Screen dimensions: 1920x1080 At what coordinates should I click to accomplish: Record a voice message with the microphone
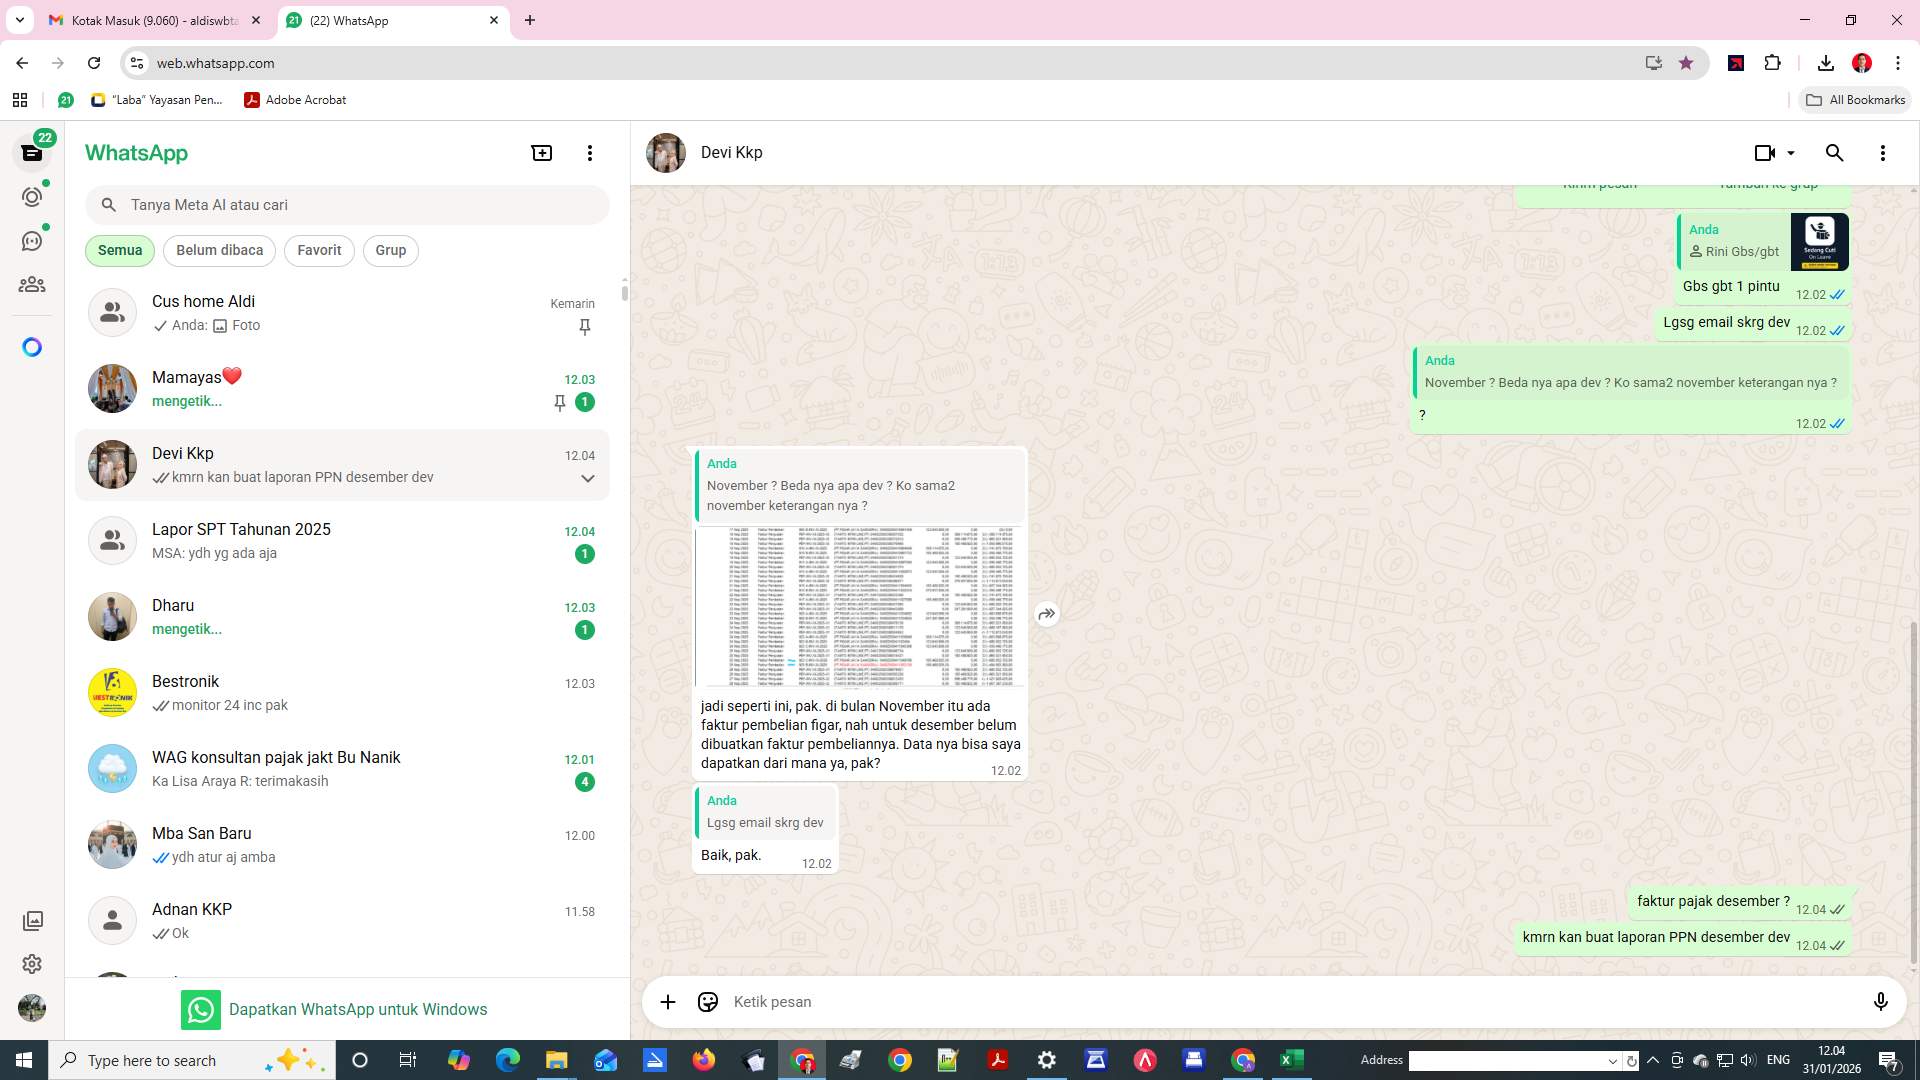(1881, 1001)
